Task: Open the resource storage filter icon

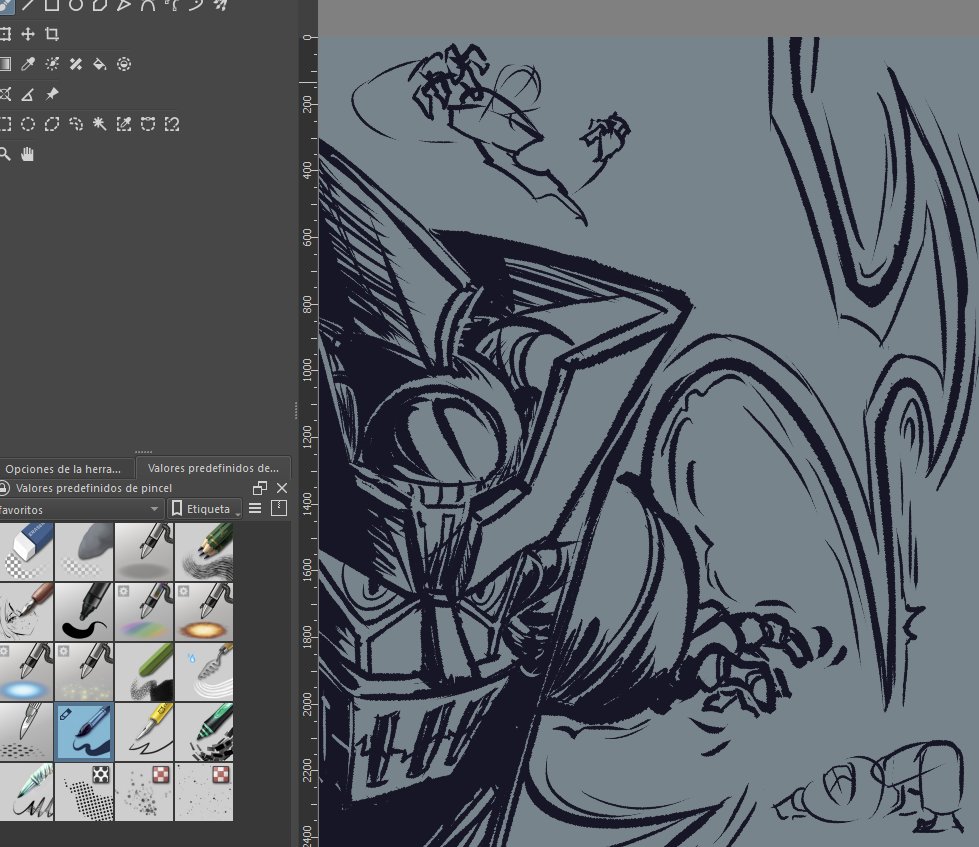Action: coord(279,509)
